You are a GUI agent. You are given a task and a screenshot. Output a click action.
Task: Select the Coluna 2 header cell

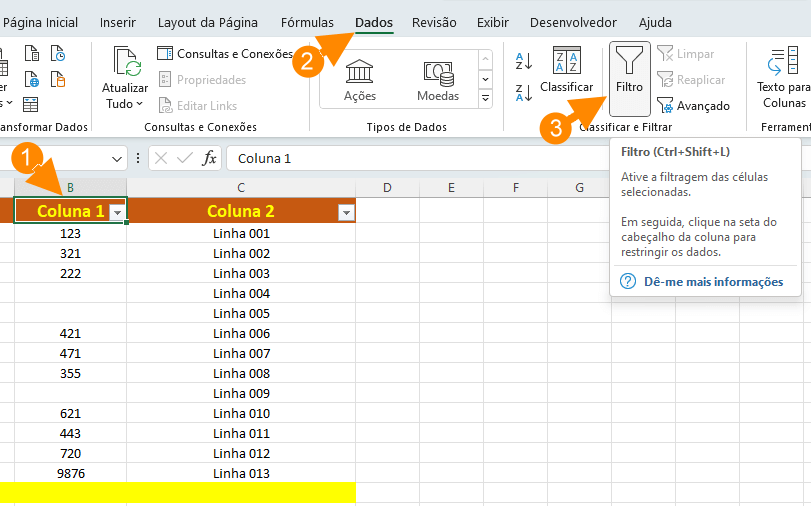point(241,211)
